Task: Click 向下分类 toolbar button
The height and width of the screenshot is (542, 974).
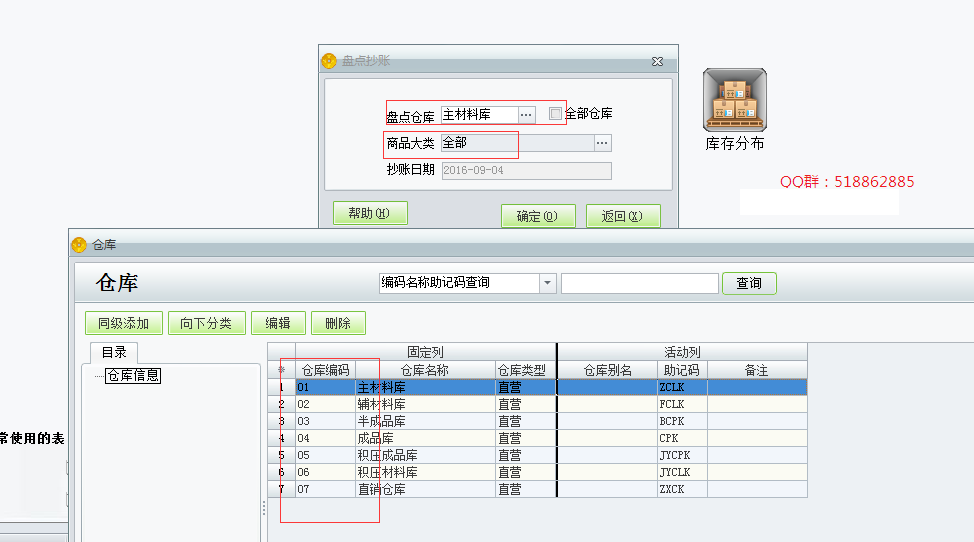Action: 206,323
